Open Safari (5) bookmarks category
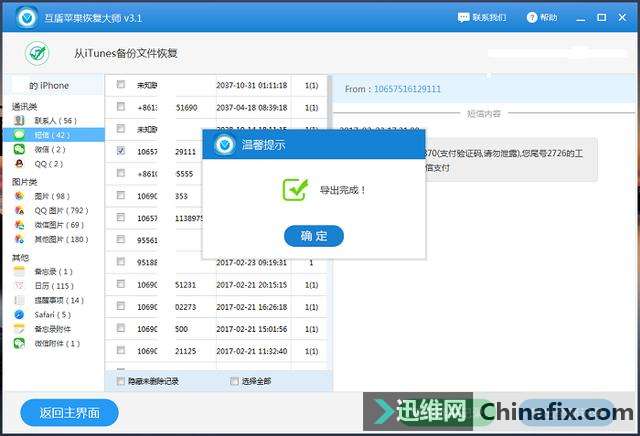640x436 pixels. 52,314
